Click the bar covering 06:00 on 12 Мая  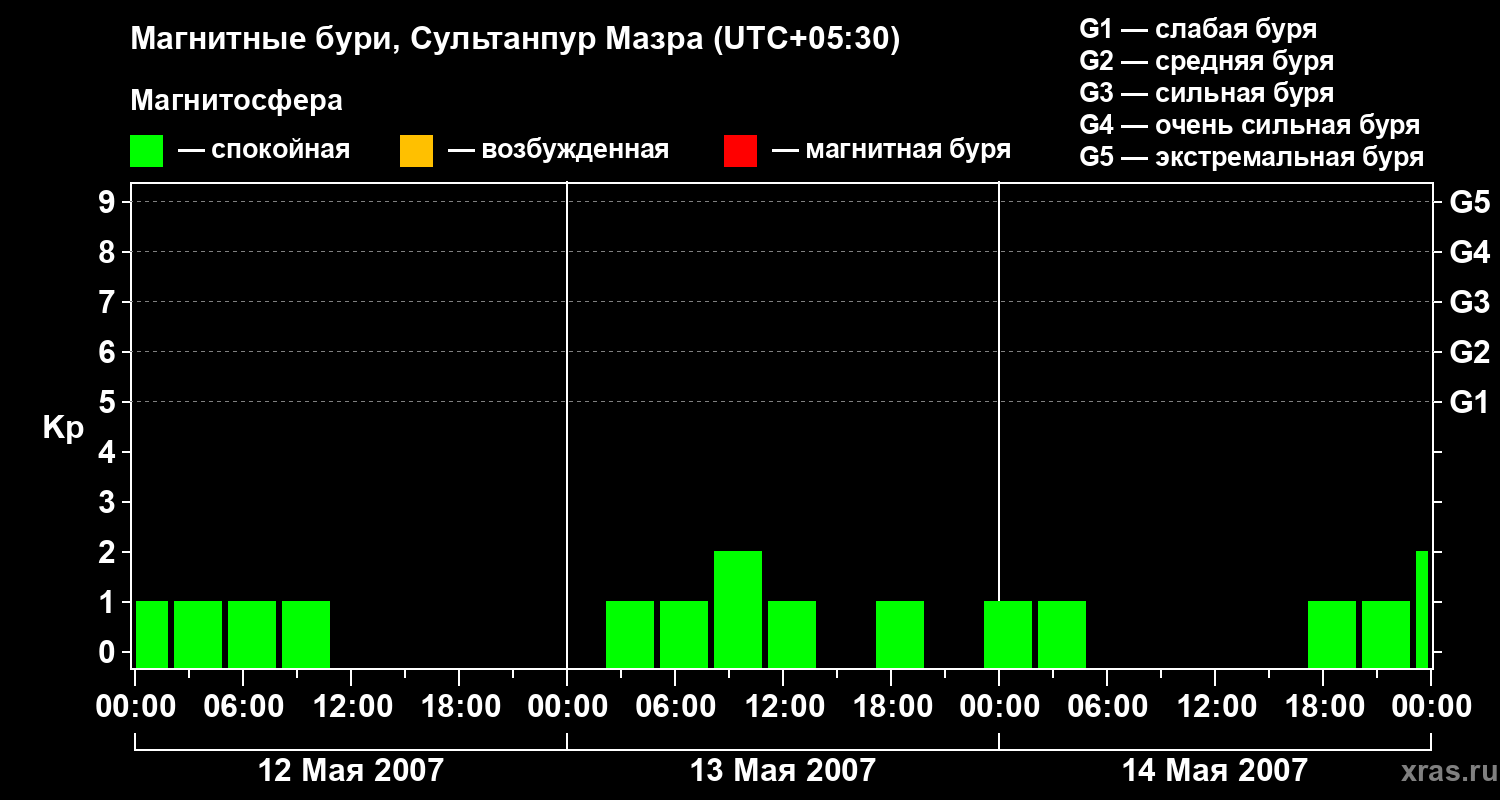[x=252, y=634]
